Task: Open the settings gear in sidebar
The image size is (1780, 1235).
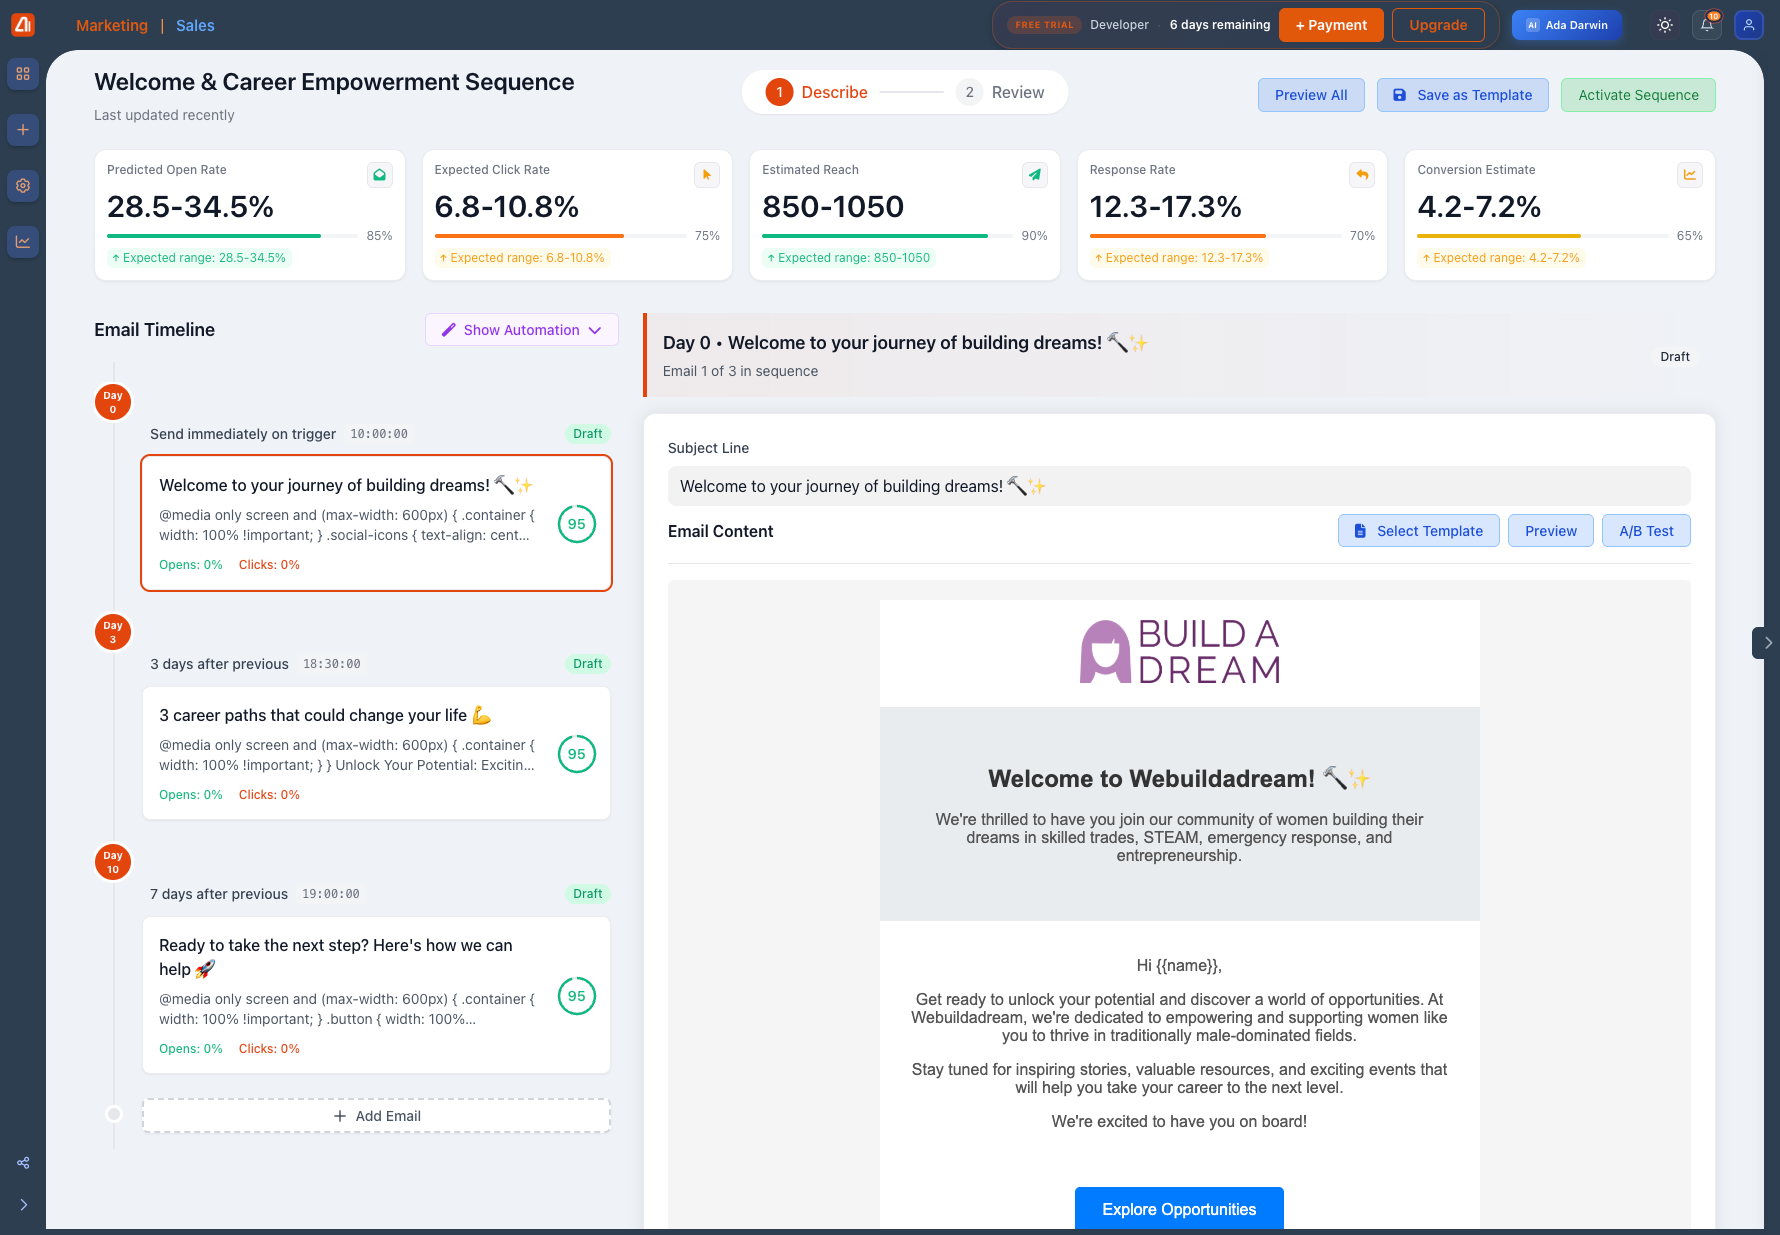Action: tap(23, 186)
